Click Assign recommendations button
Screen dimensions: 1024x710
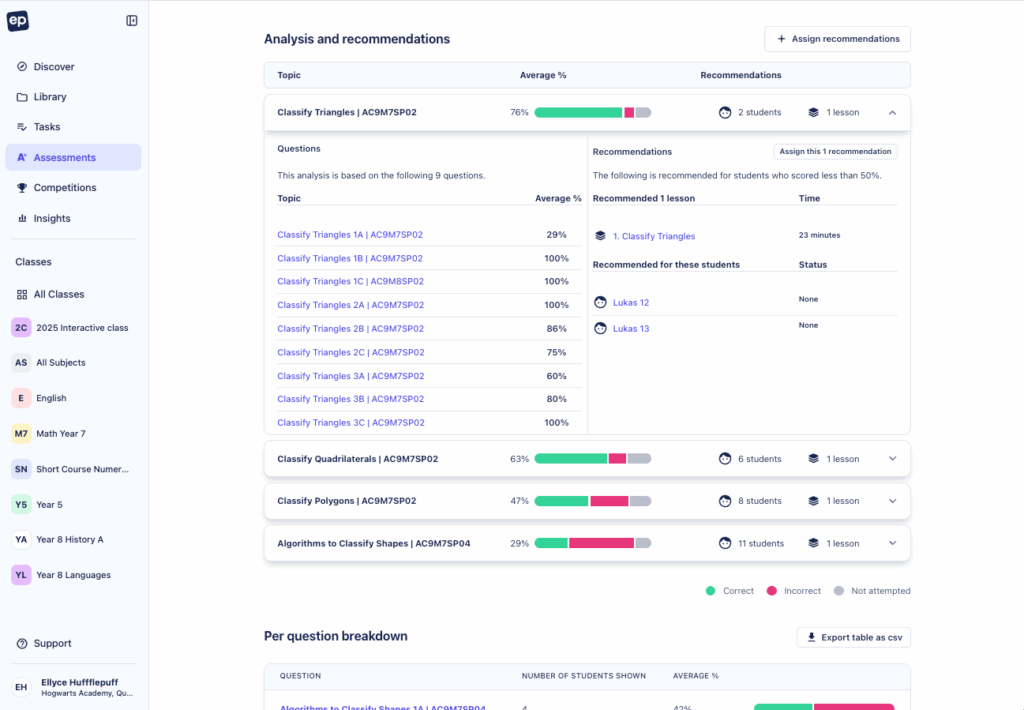click(837, 39)
